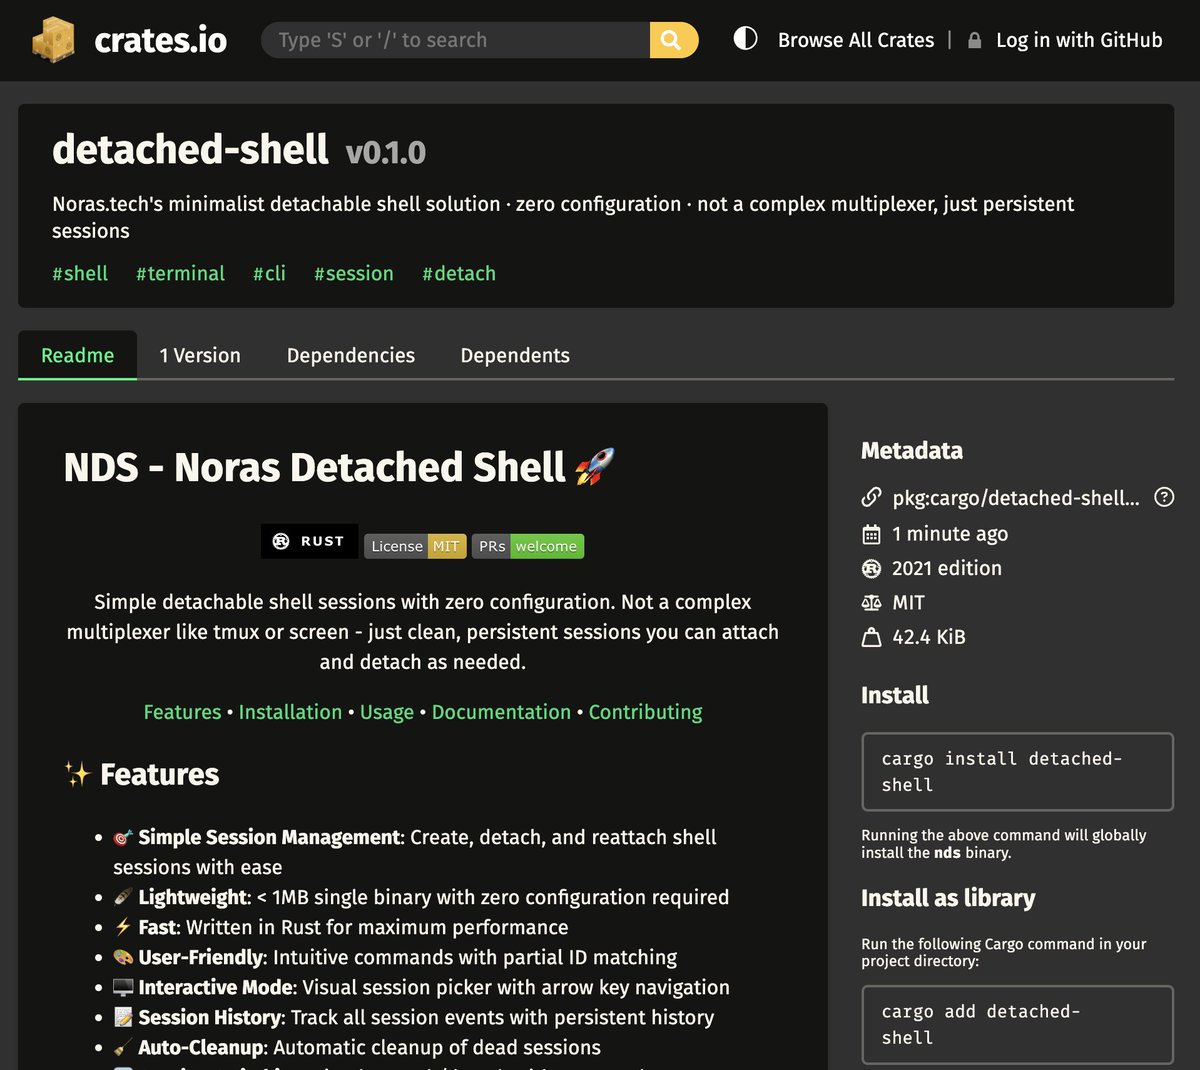Copy the cargo install detached-shell command

point(1017,772)
